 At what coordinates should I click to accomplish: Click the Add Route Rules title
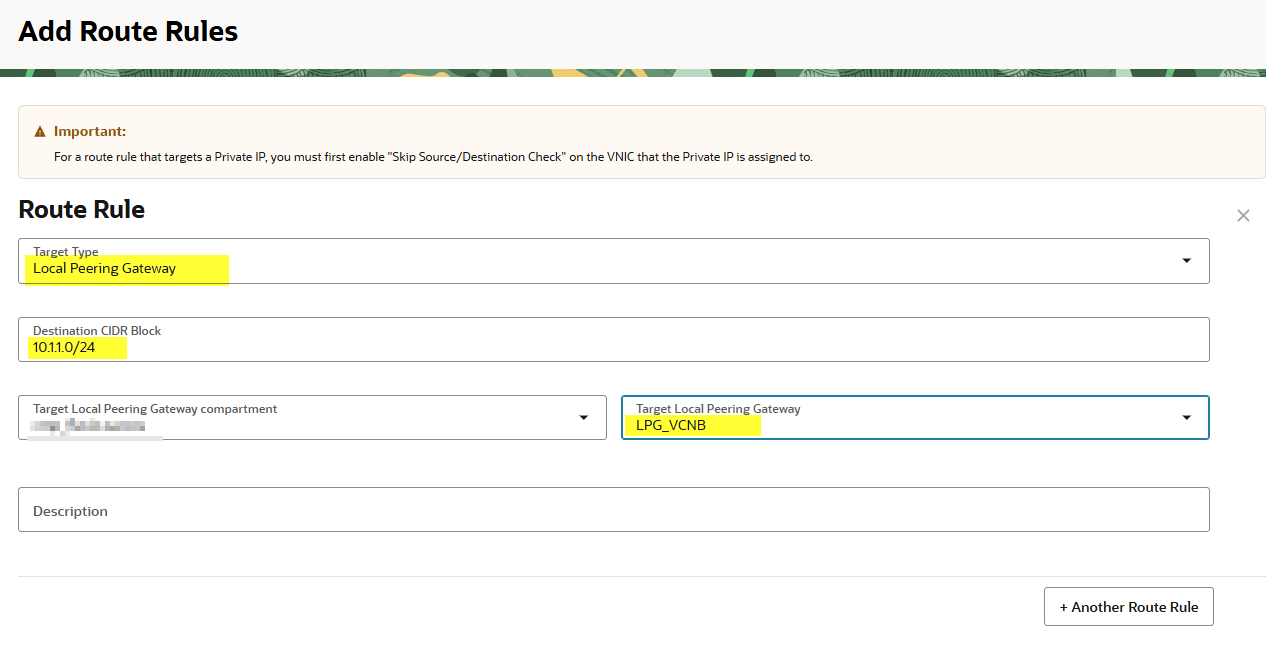[x=128, y=32]
